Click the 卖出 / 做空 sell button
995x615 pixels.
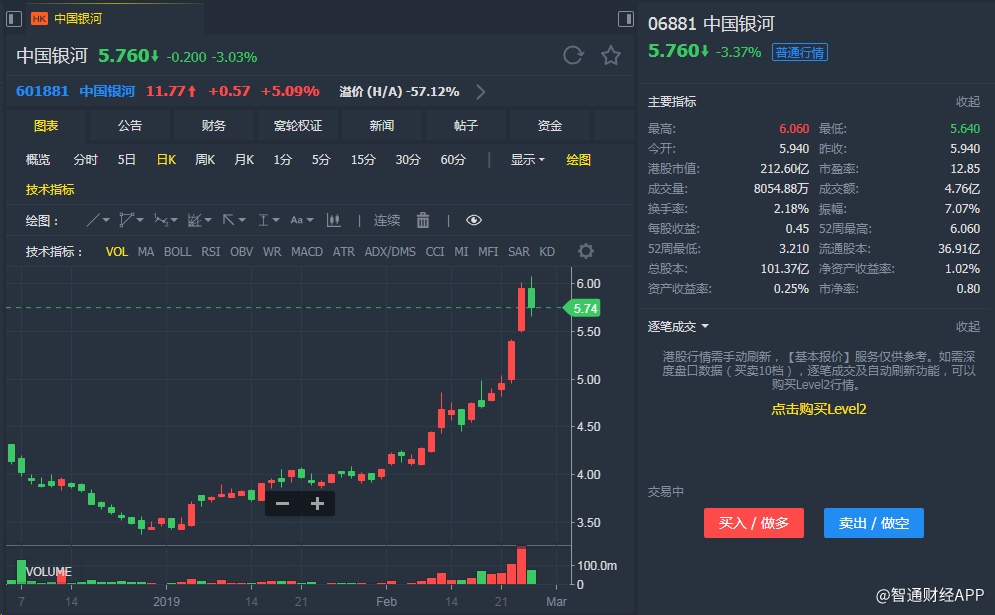[874, 523]
